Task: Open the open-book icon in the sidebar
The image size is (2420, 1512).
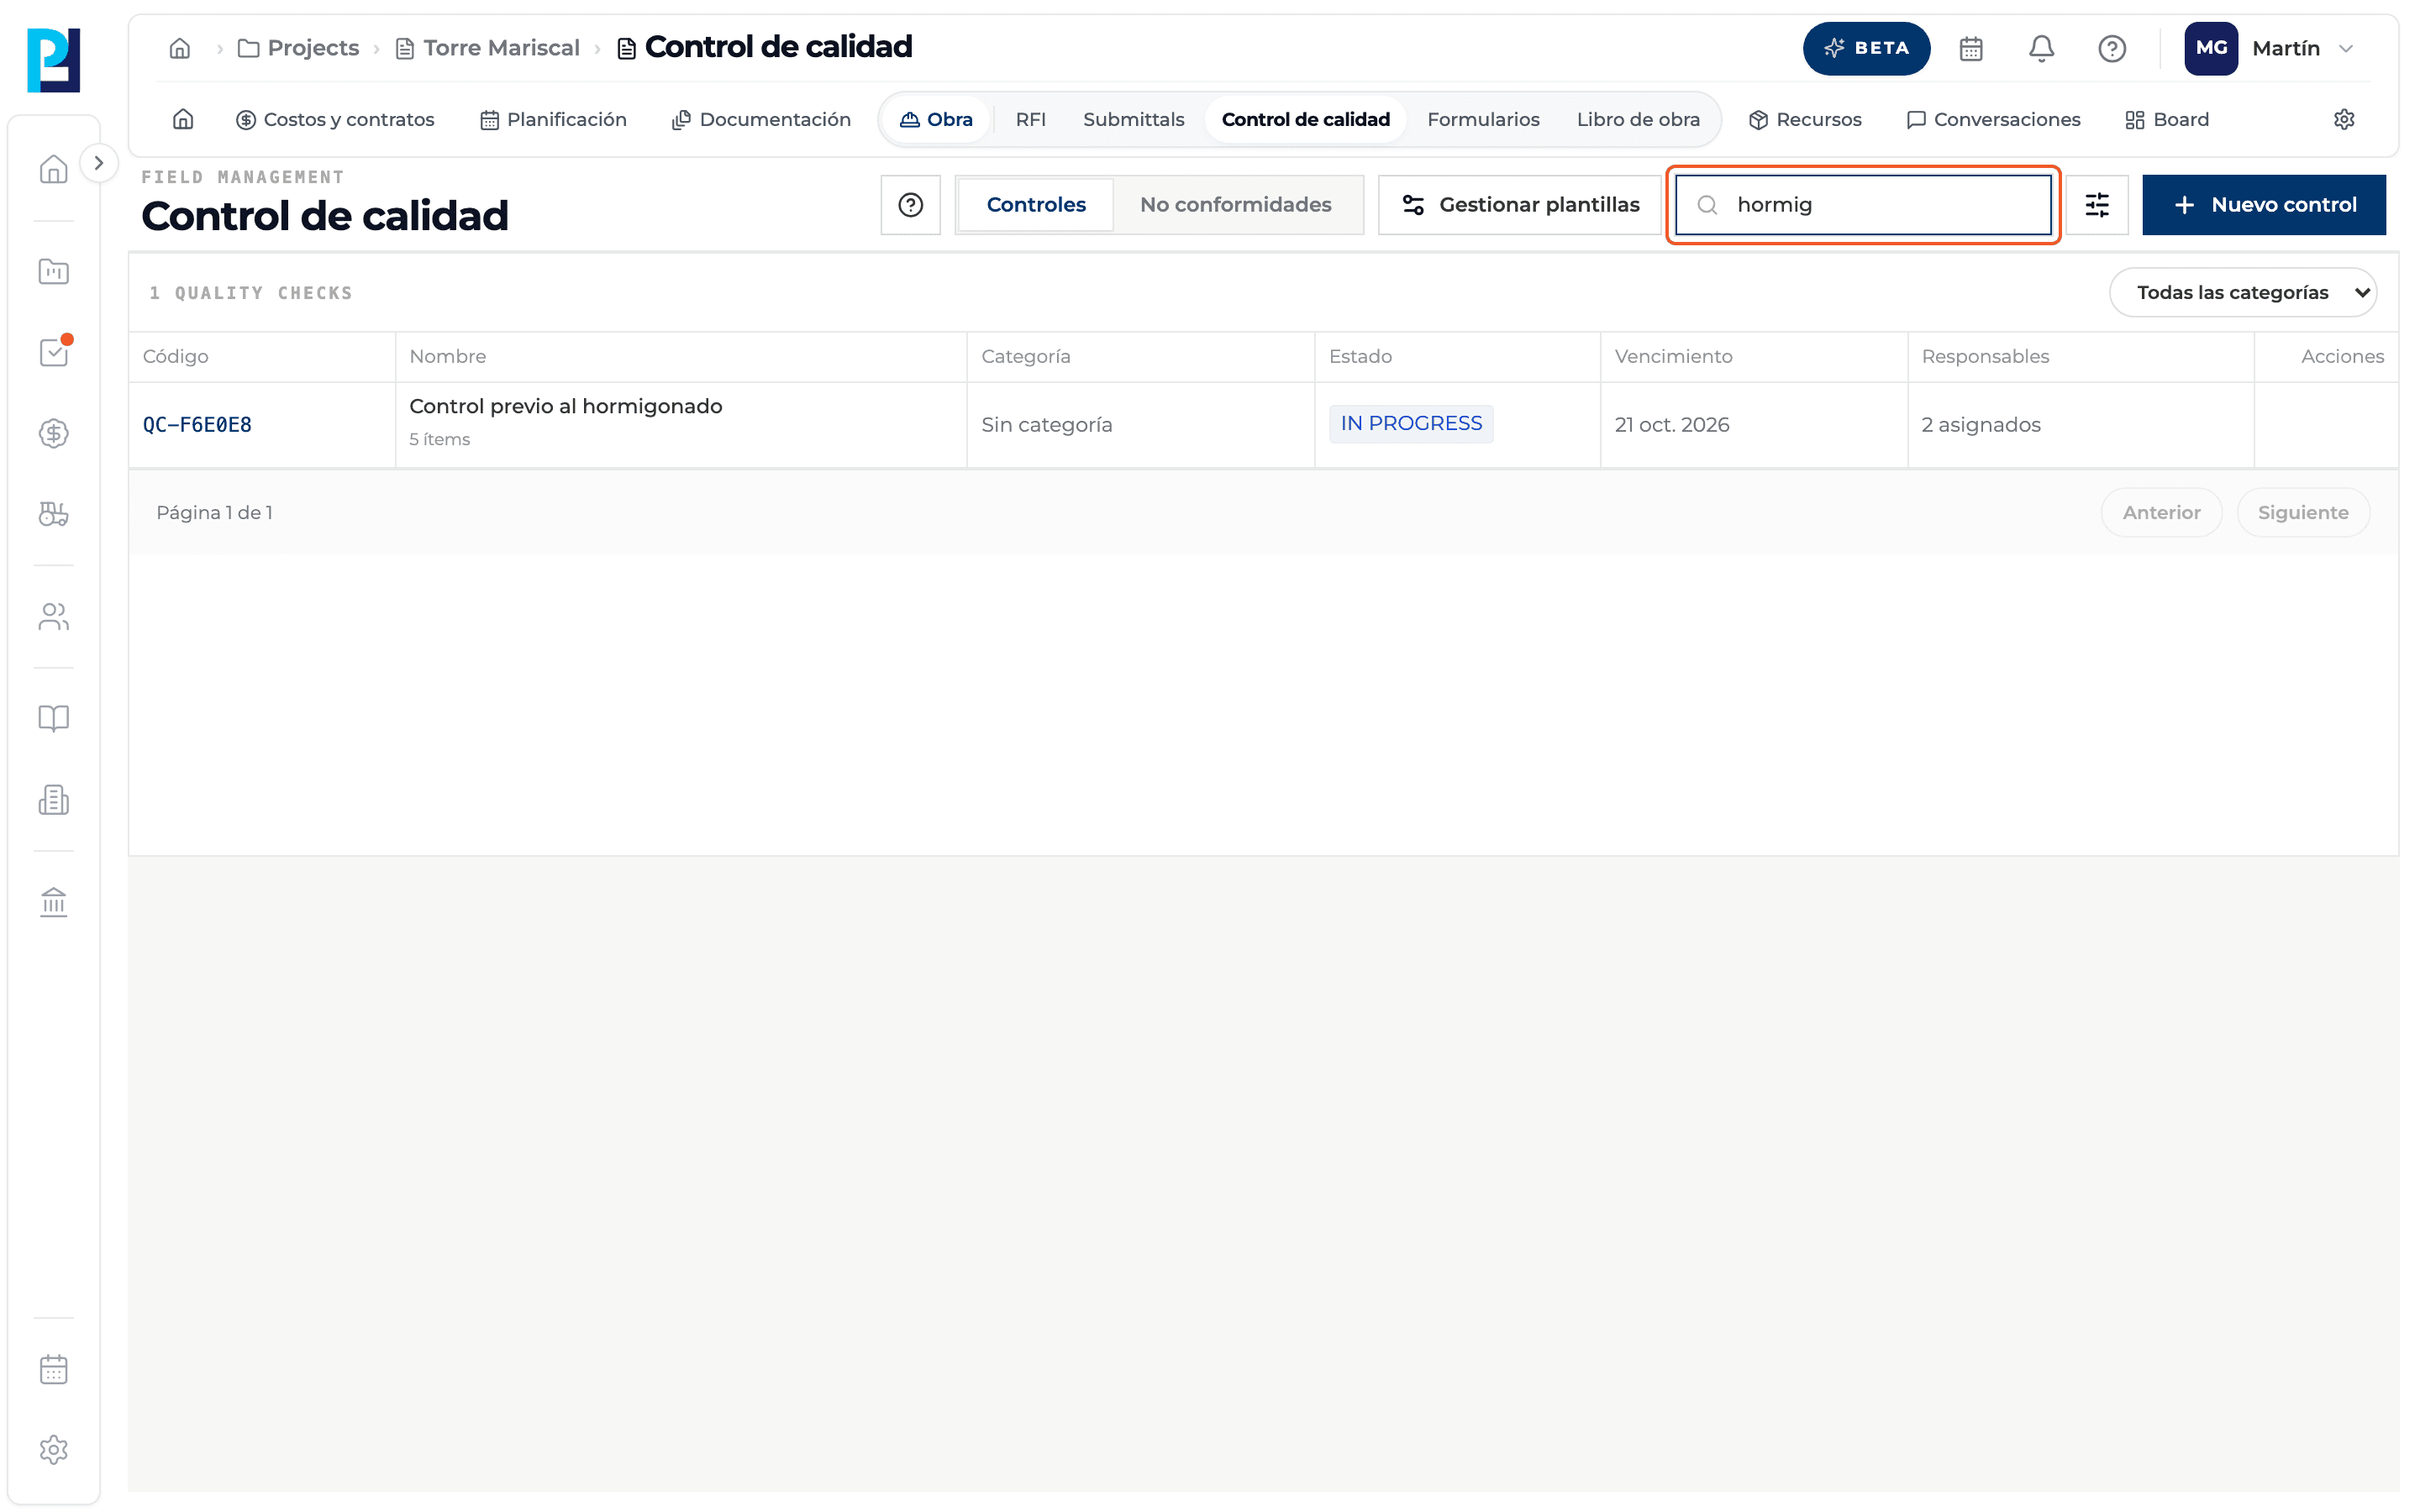Action: [x=54, y=718]
